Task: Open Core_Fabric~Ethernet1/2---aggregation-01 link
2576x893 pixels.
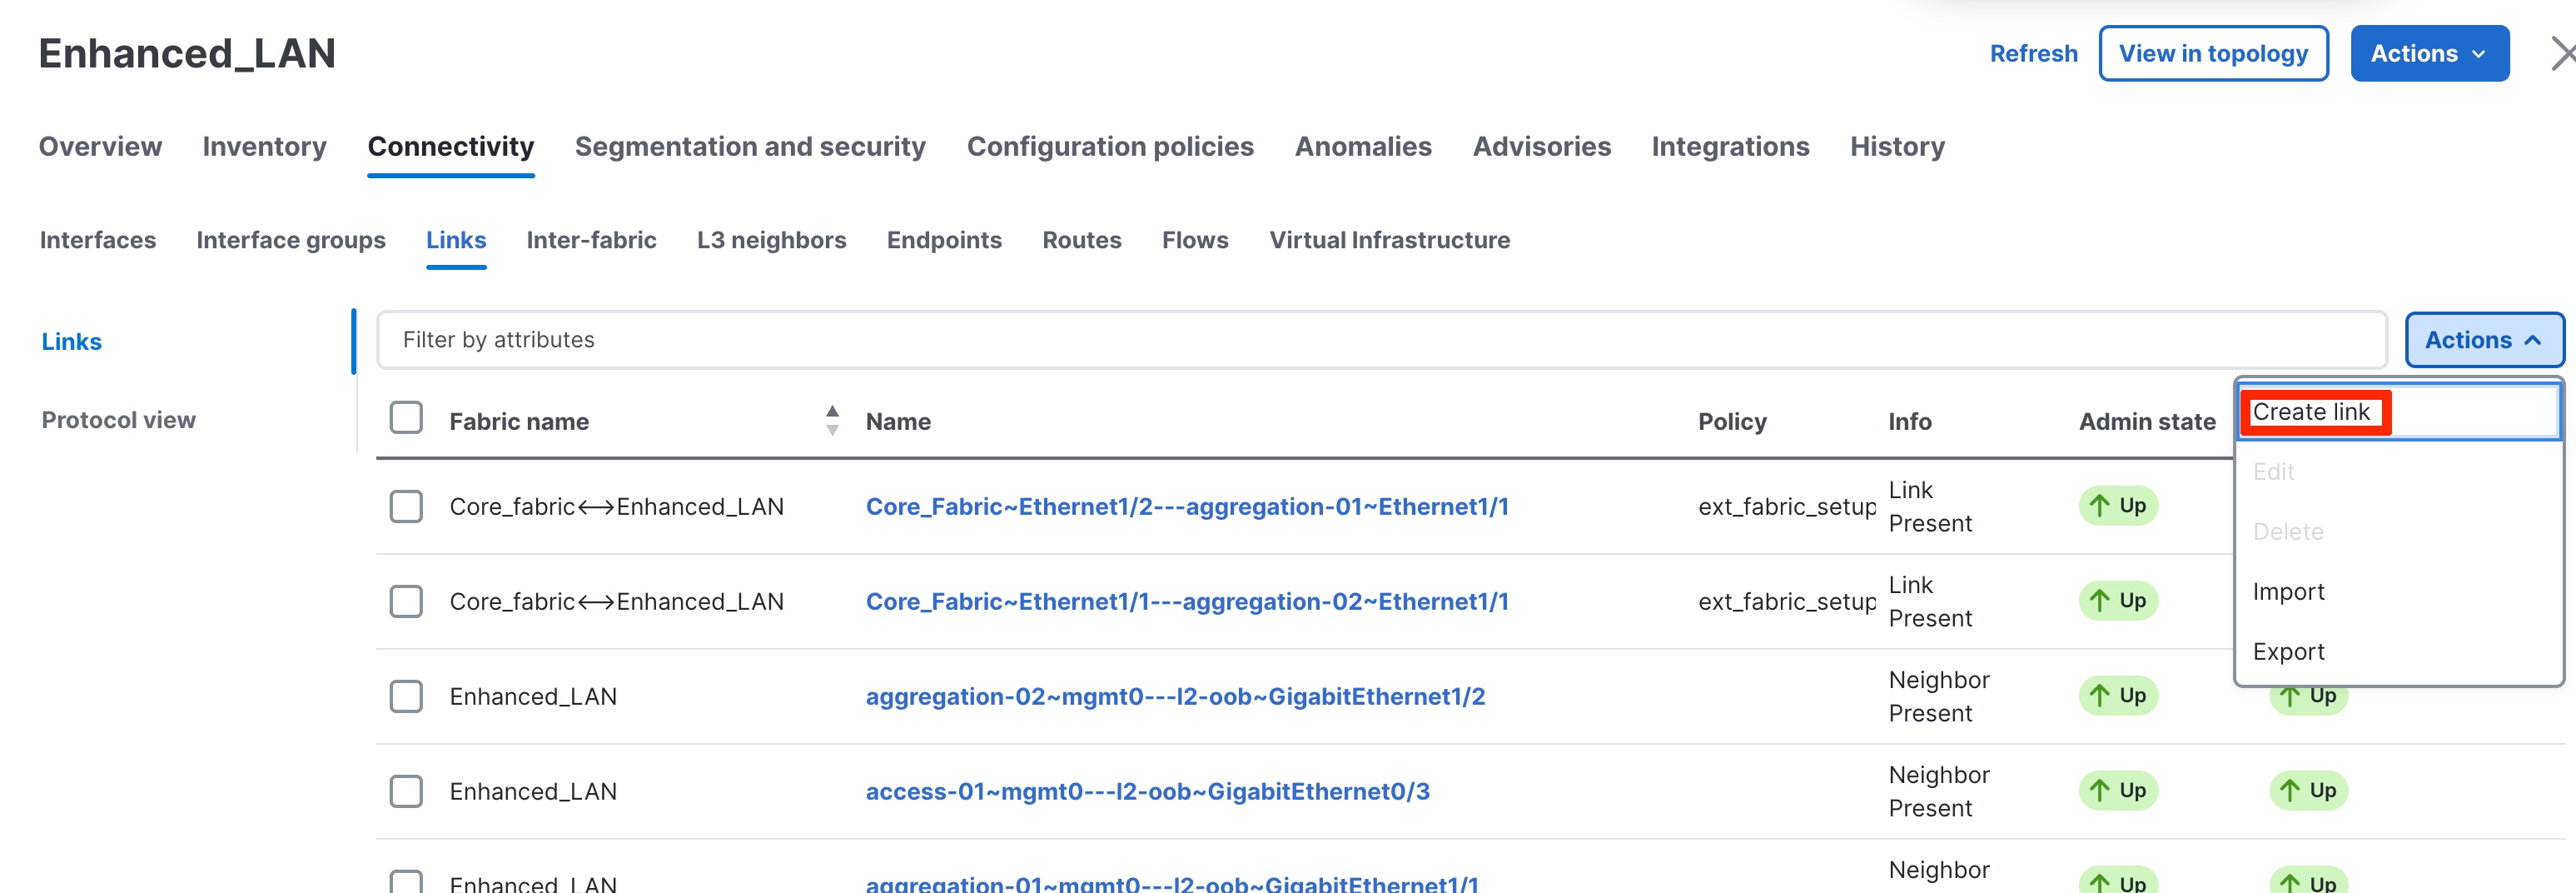Action: click(1186, 507)
